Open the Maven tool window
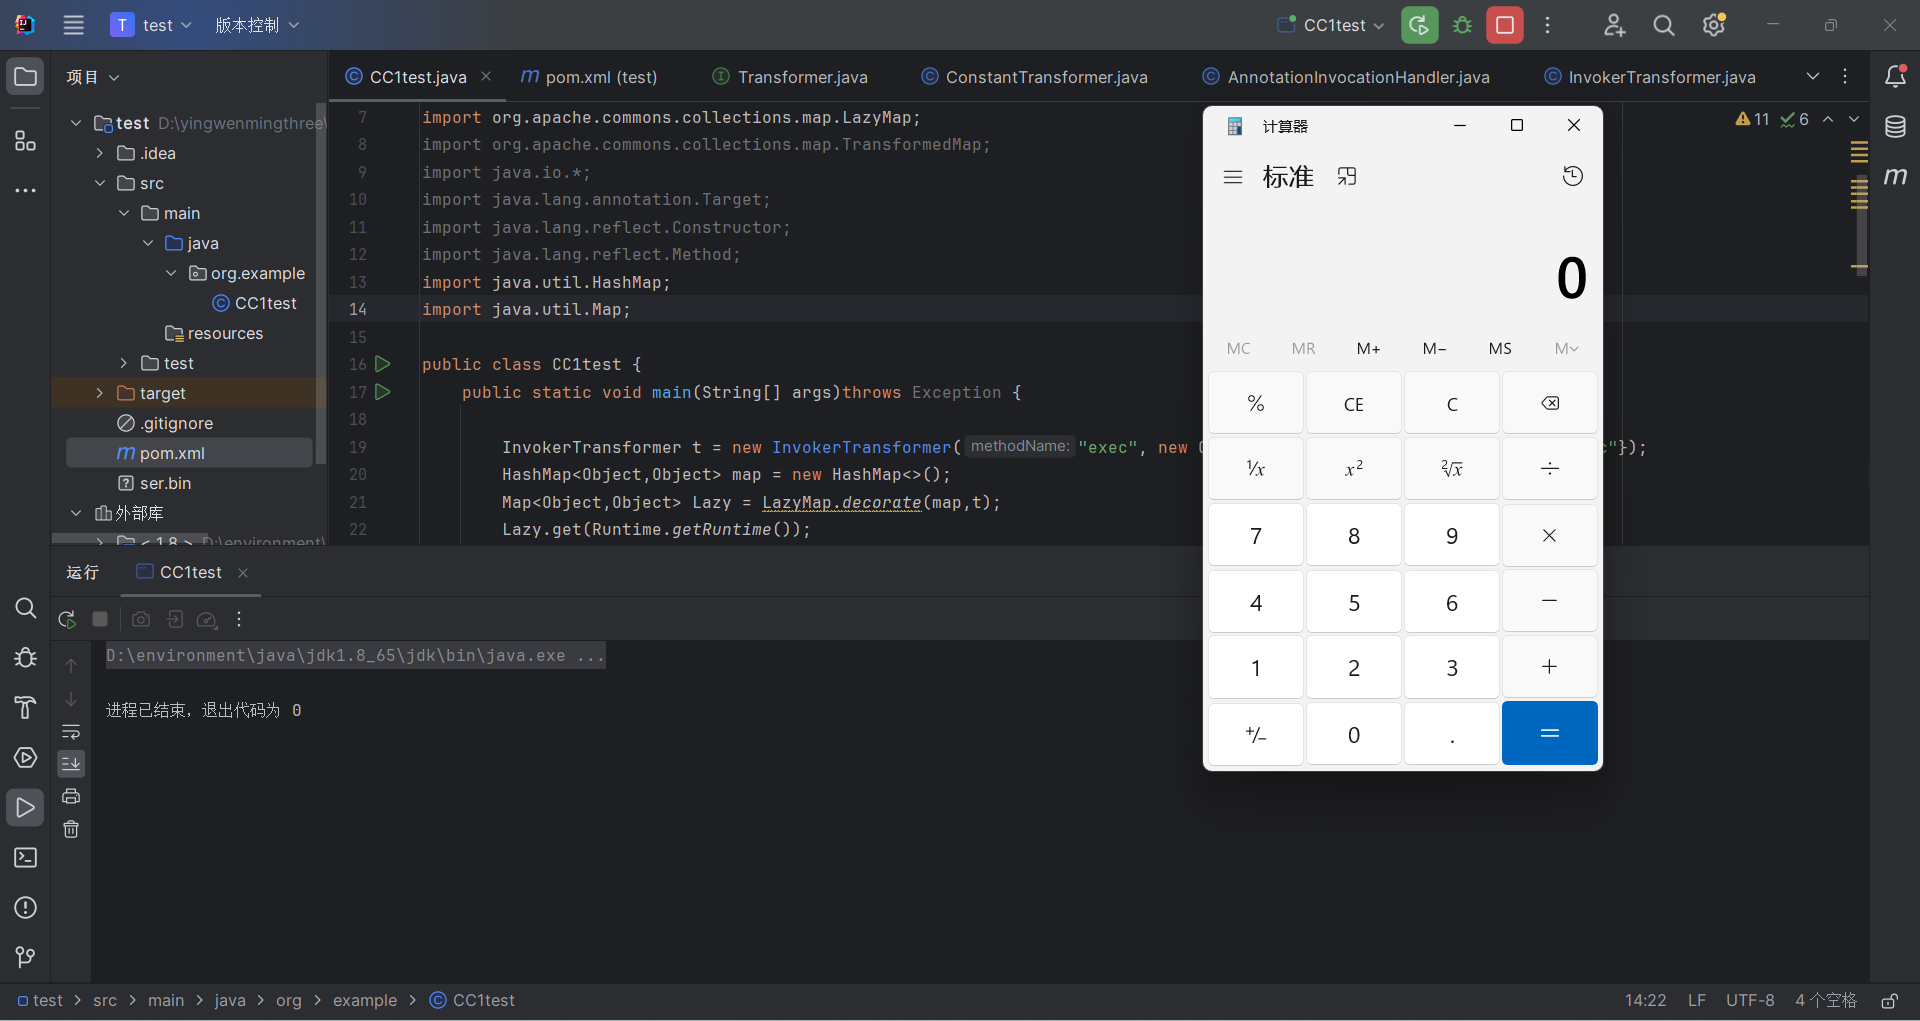This screenshot has width=1920, height=1021. [1895, 177]
